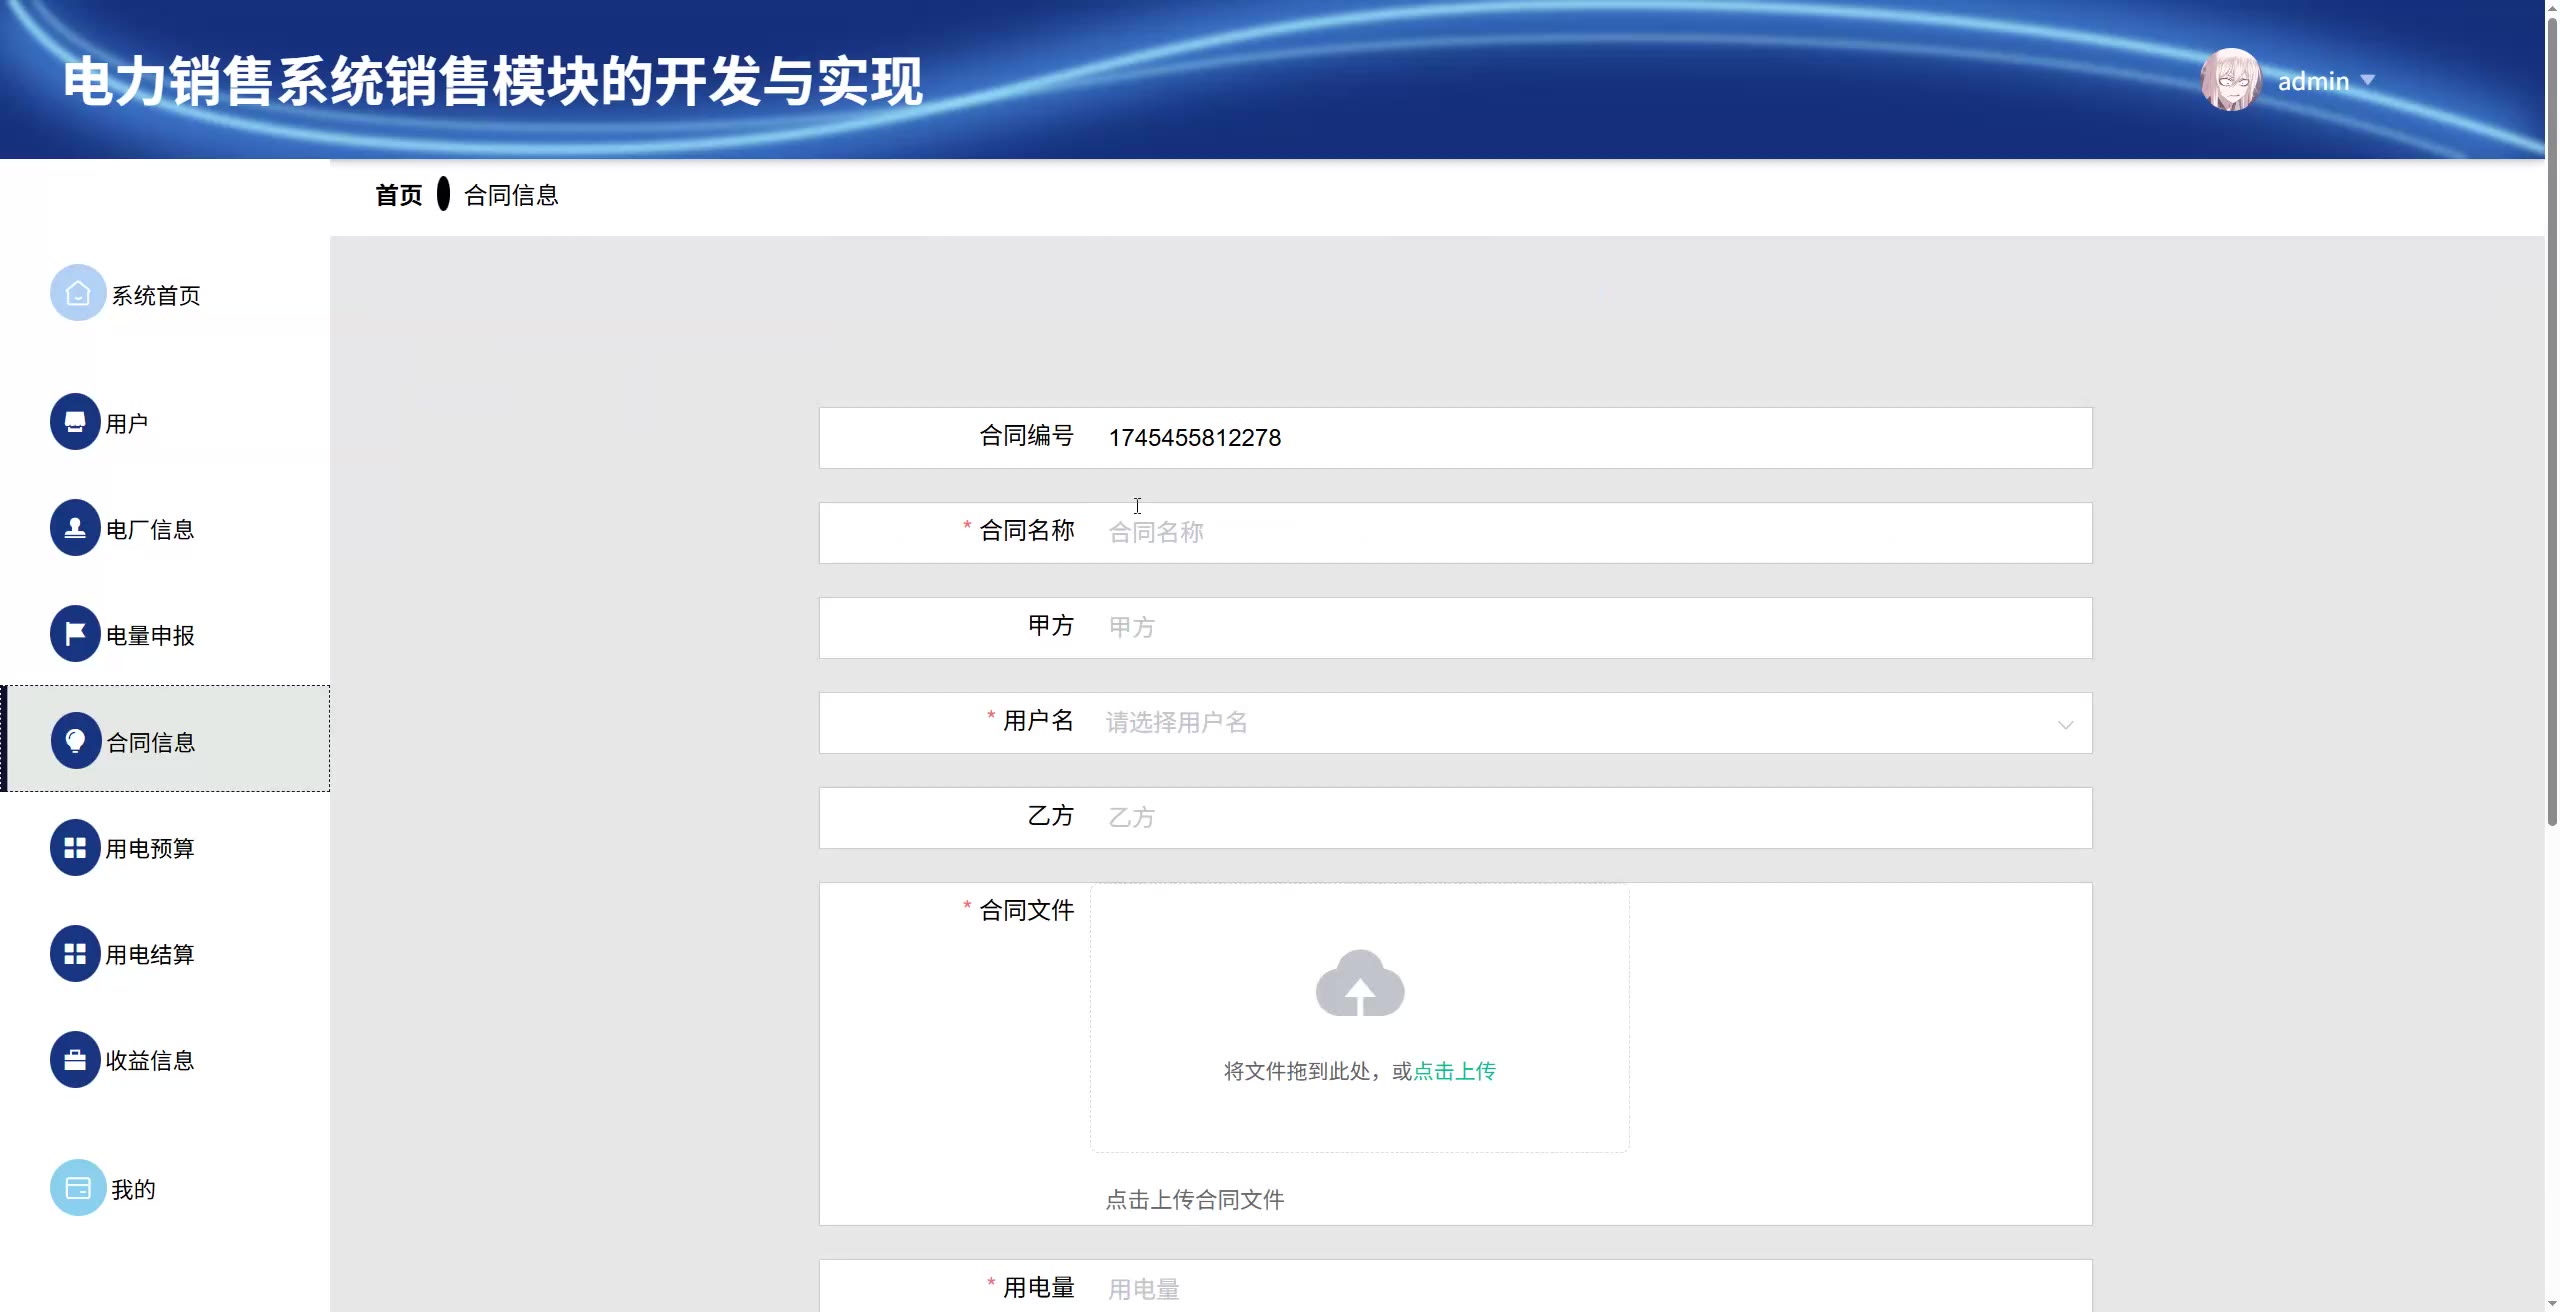The image size is (2560, 1312).
Task: Click the 电量申报 flag icon
Action: (x=75, y=634)
